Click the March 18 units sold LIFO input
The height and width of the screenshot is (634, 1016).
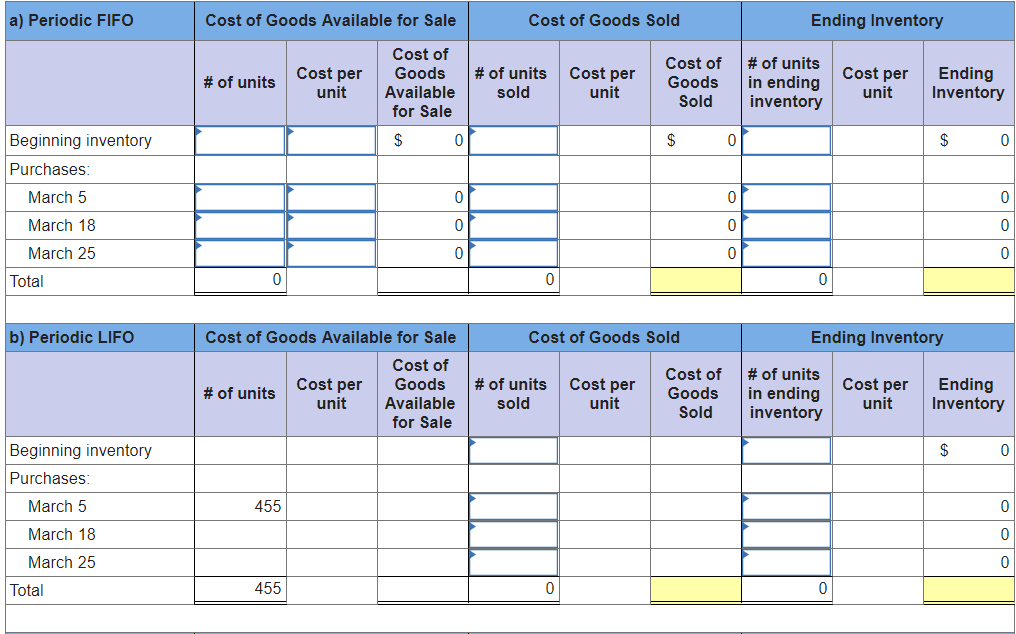coord(514,534)
